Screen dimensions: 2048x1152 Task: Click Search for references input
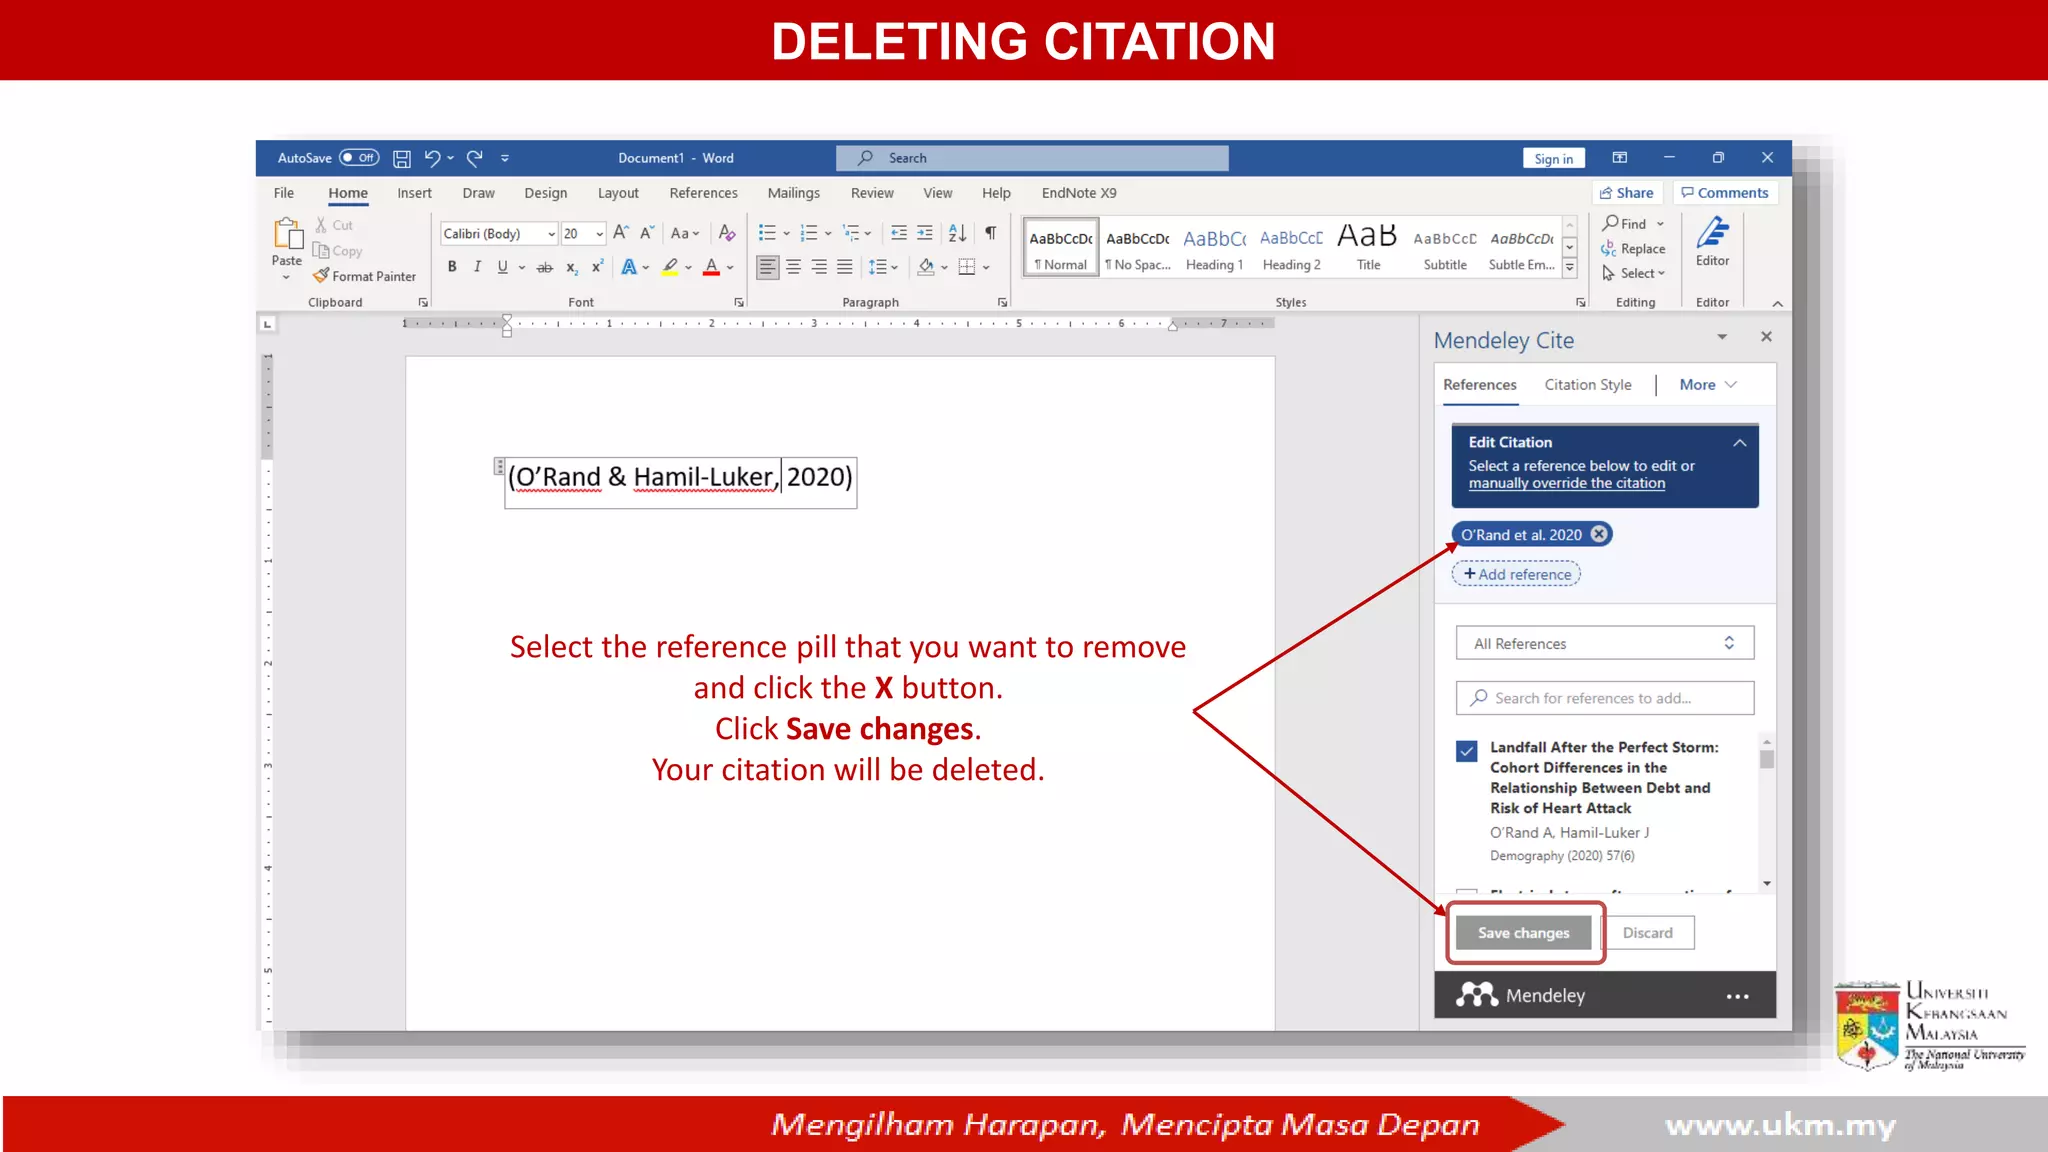click(1604, 698)
